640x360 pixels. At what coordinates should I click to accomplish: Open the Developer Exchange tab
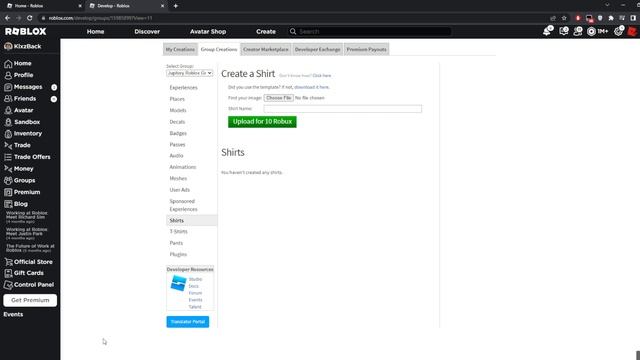[318, 49]
